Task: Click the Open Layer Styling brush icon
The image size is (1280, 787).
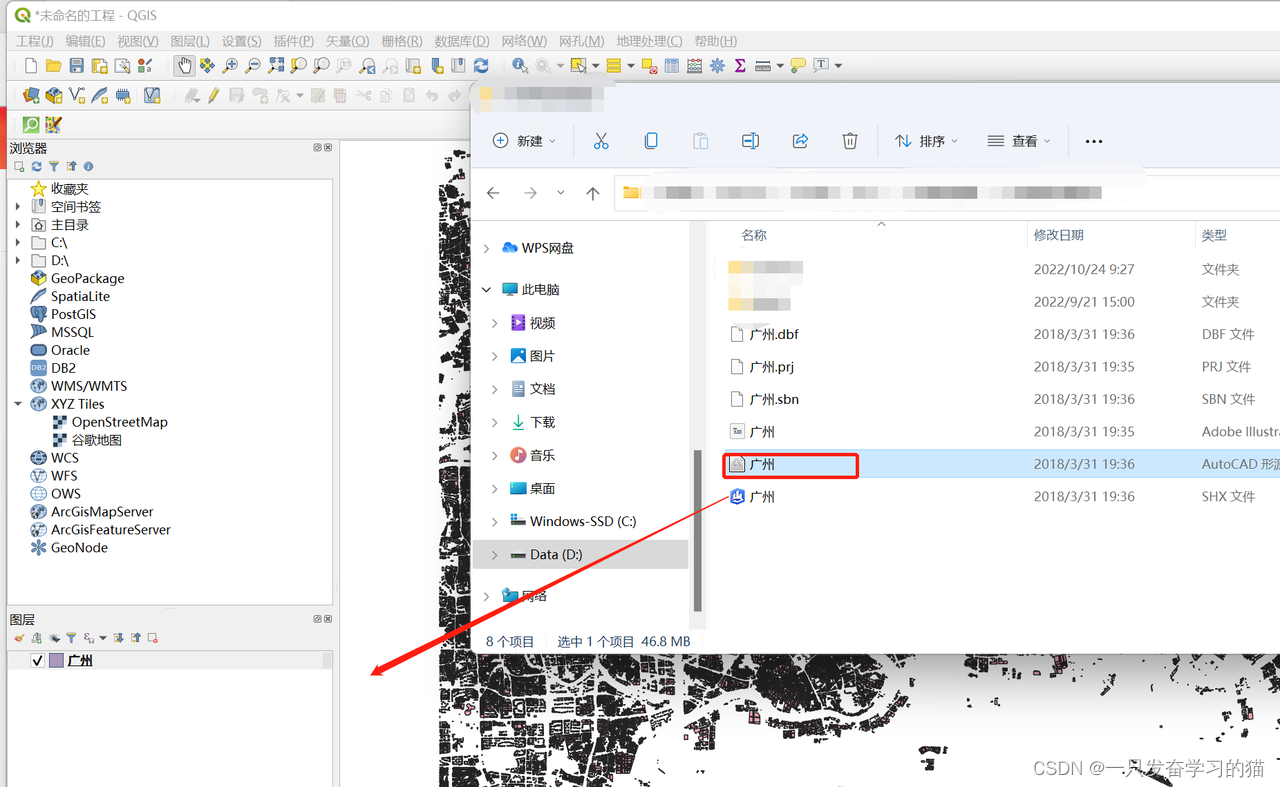Action: pos(19,638)
